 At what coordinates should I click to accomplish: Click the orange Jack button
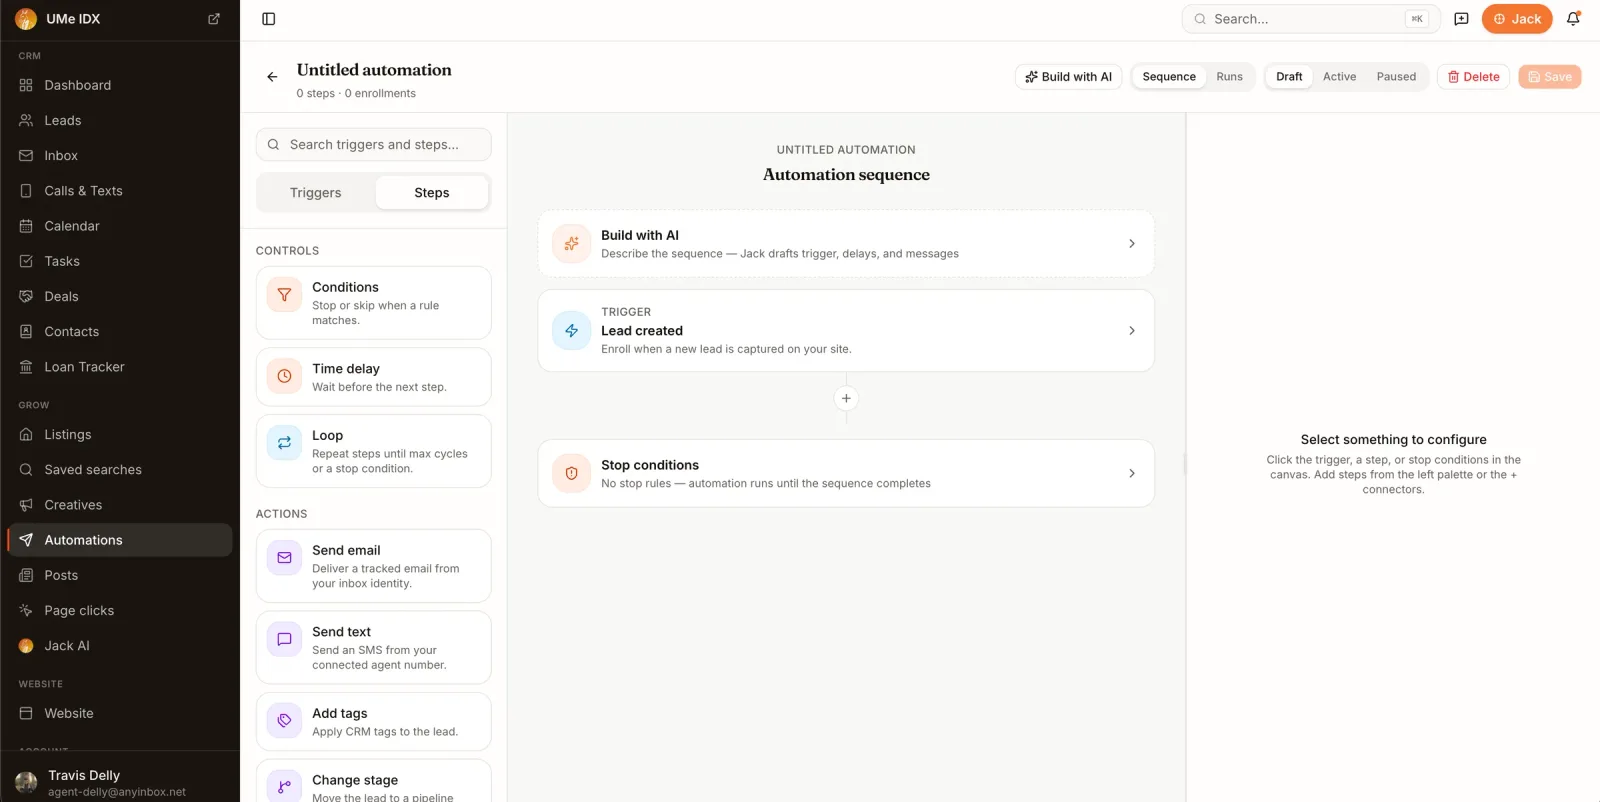point(1517,19)
